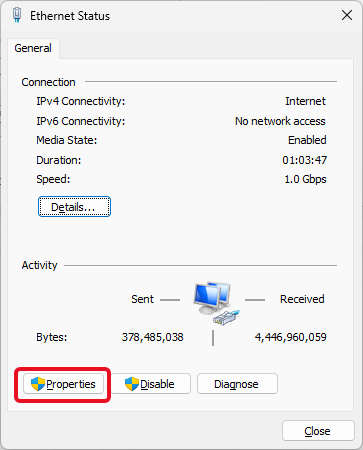Click the Speed value 1.0 Gbps
Screen dimensions: 363x450
(305, 179)
